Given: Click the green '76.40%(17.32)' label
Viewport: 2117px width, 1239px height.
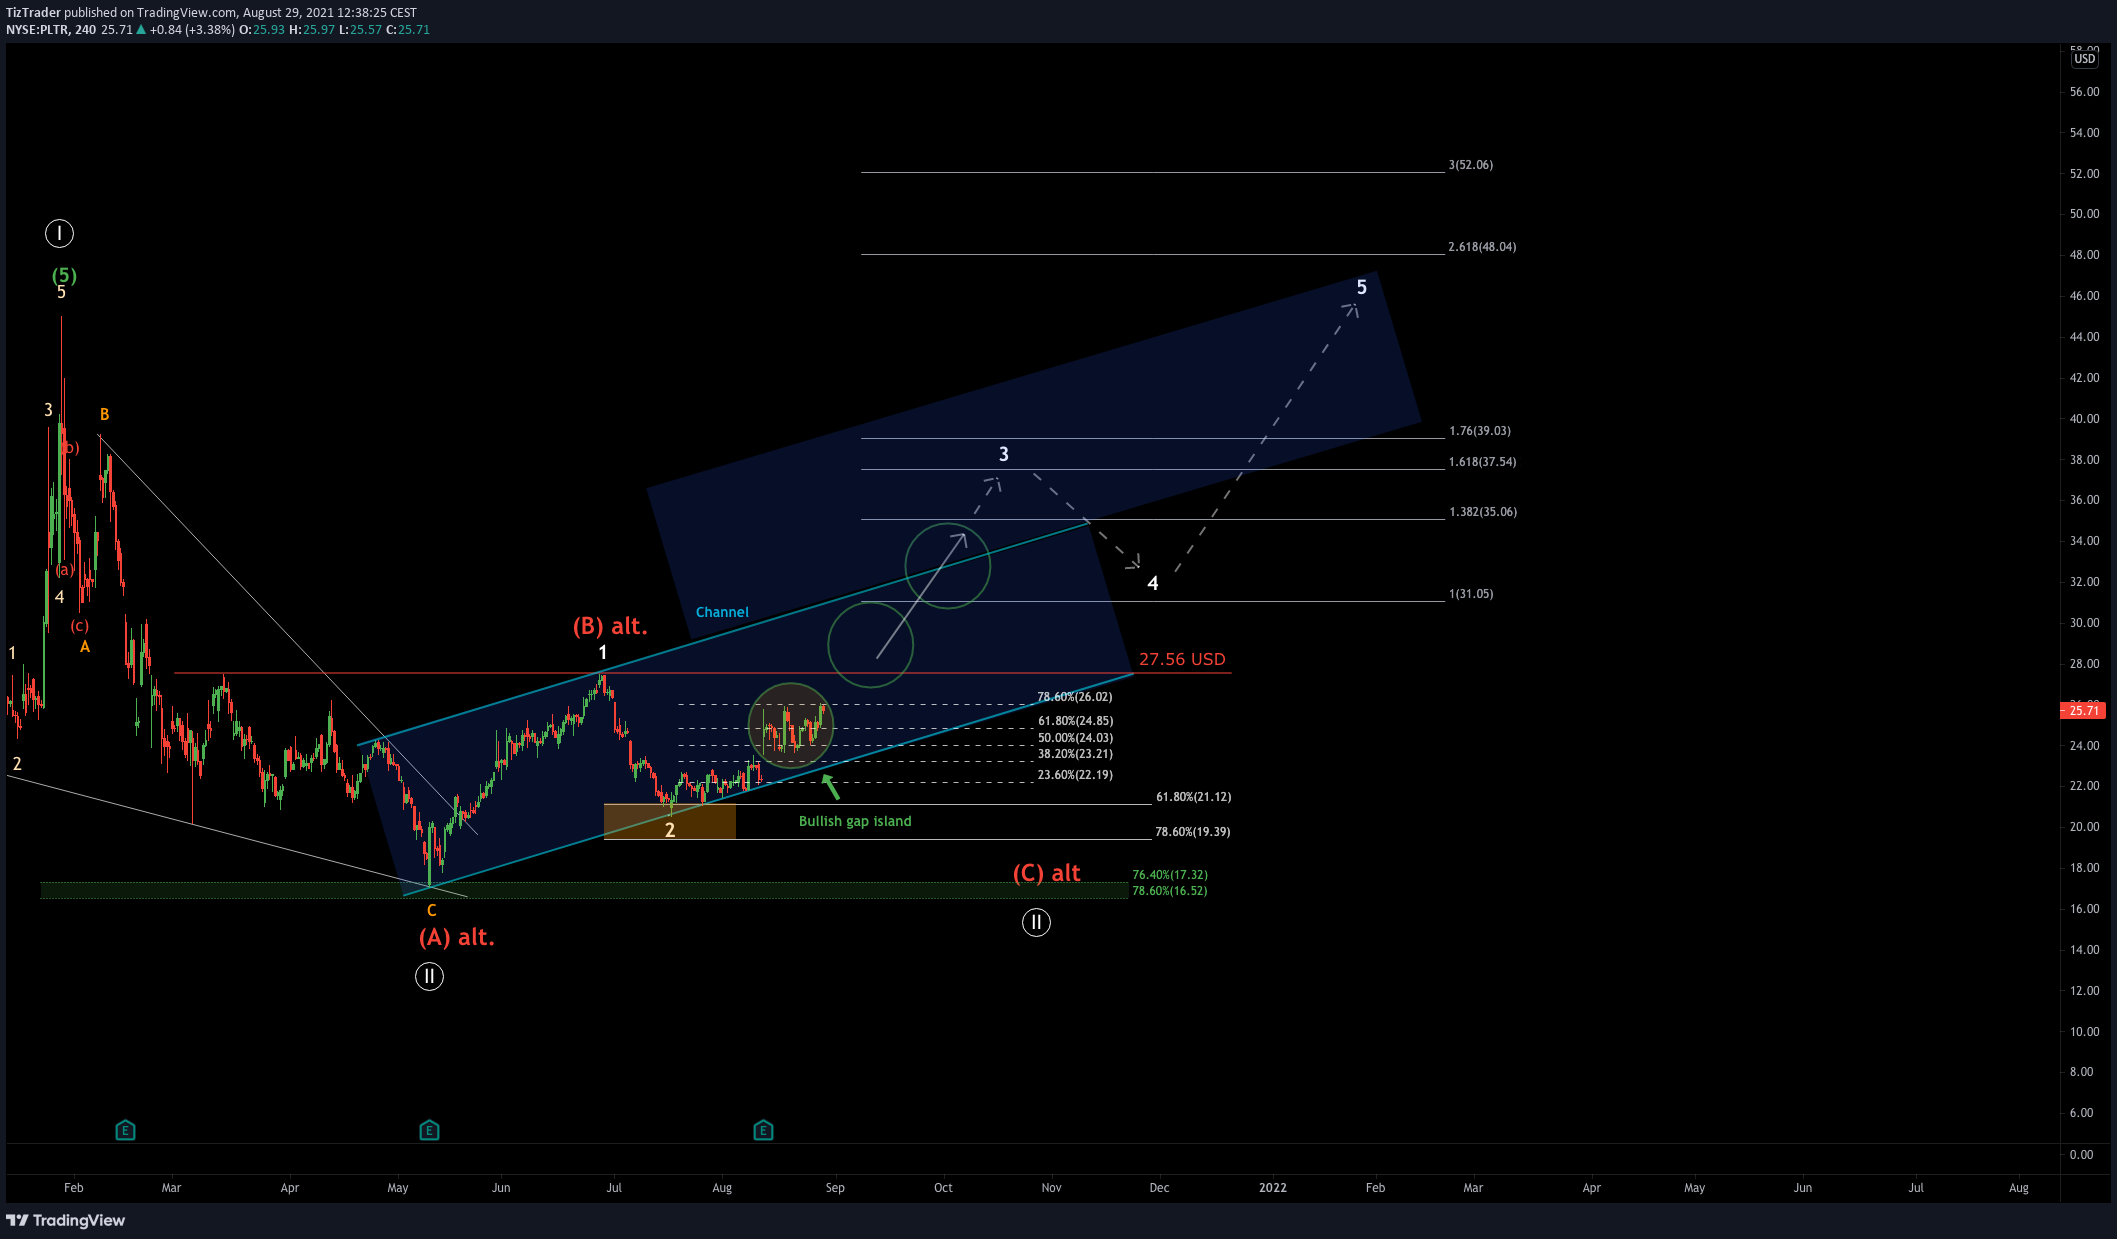Looking at the screenshot, I should [x=1169, y=875].
